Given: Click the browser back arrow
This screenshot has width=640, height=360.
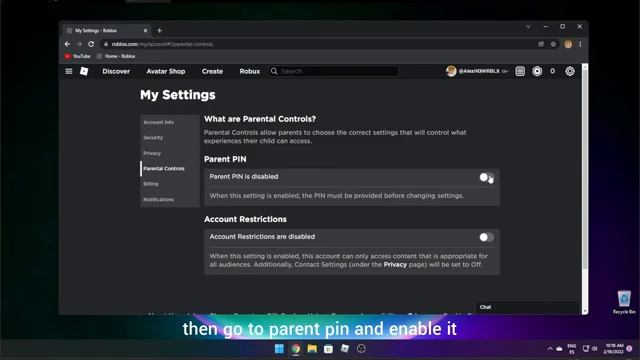Looking at the screenshot, I should (x=67, y=44).
